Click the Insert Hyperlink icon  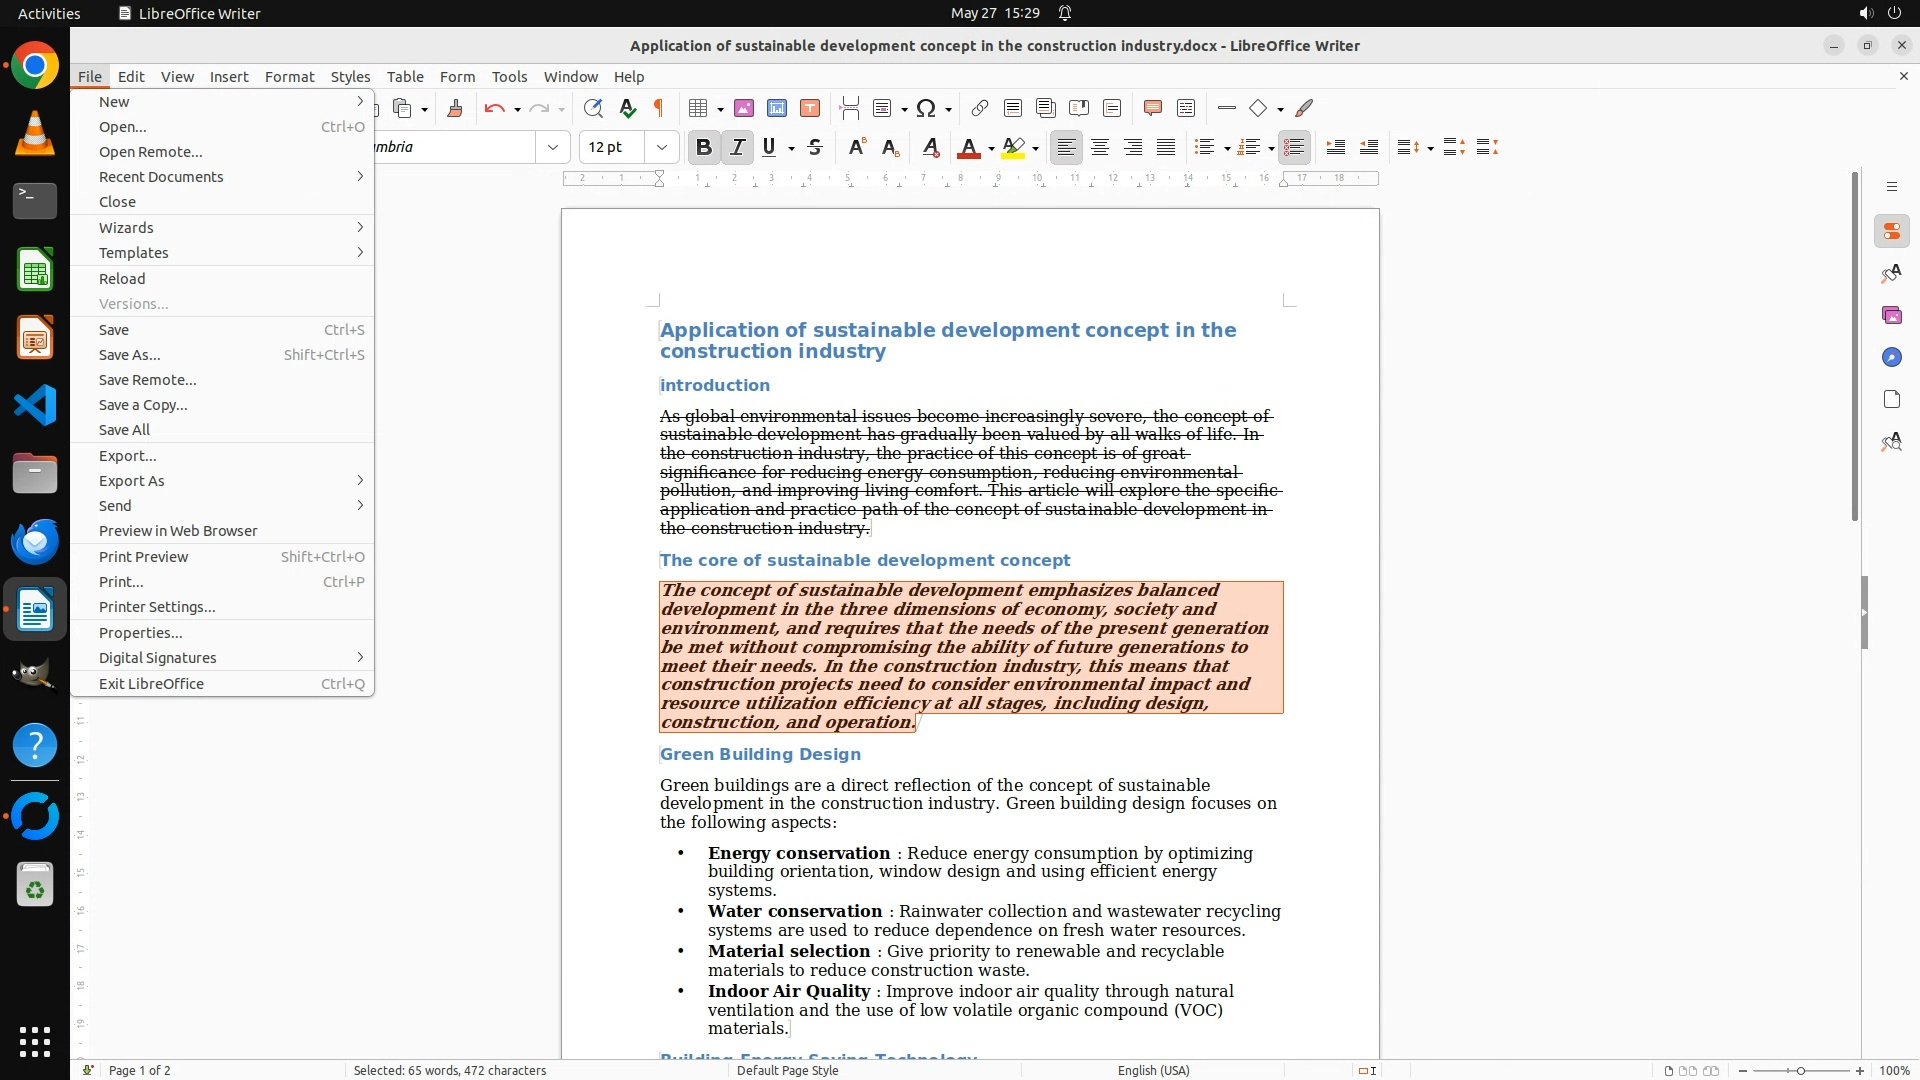point(980,109)
